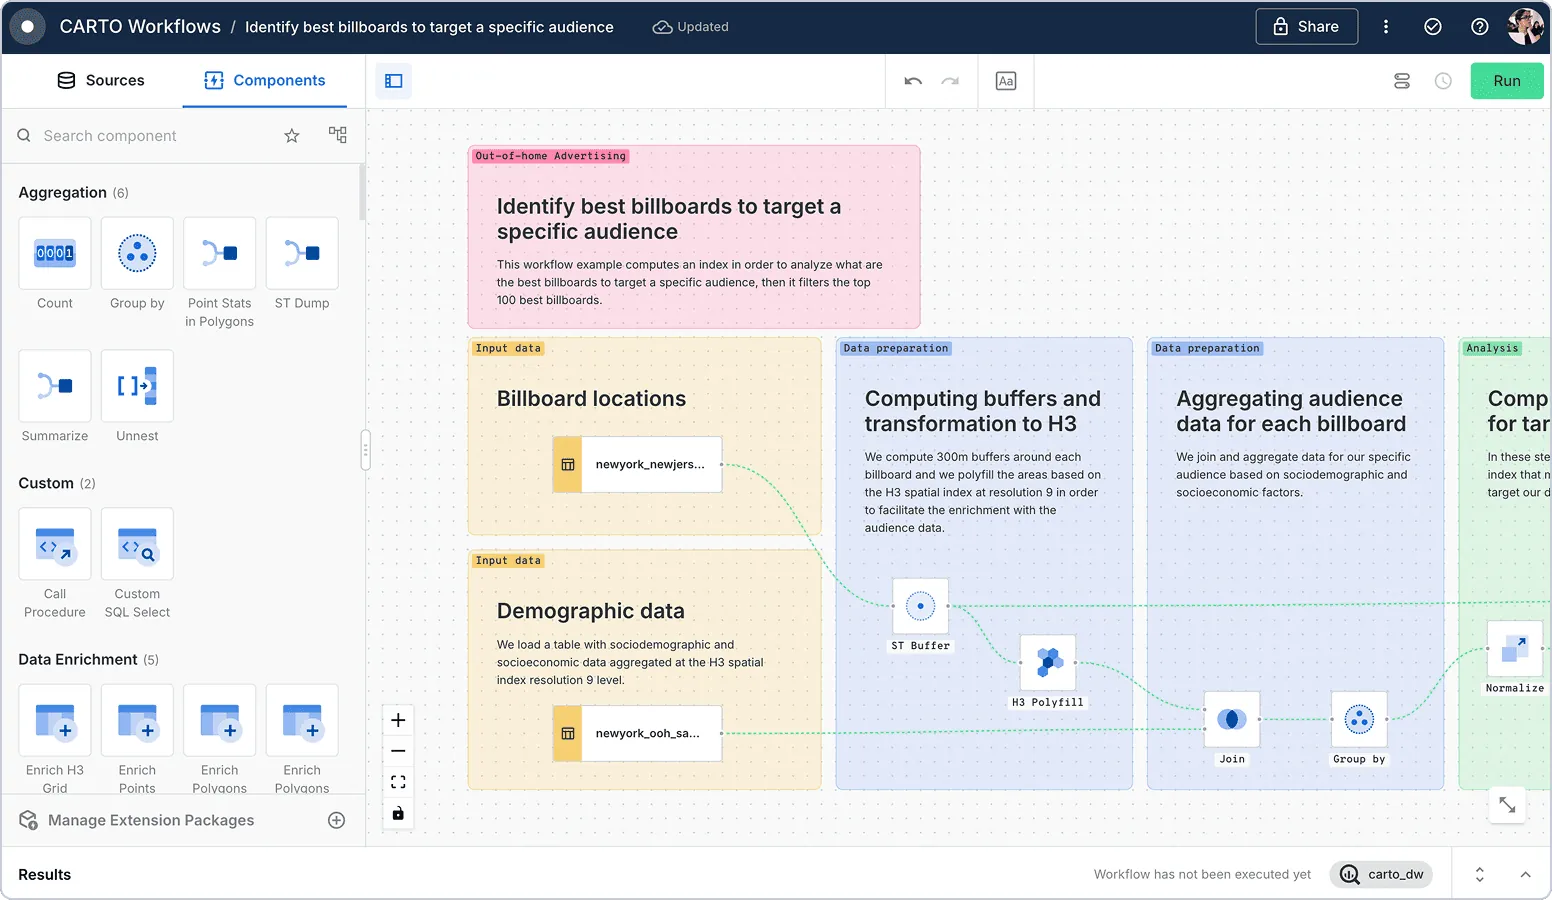Toggle the left sidebar panel visibility
Viewport: 1552px width, 900px height.
(394, 81)
